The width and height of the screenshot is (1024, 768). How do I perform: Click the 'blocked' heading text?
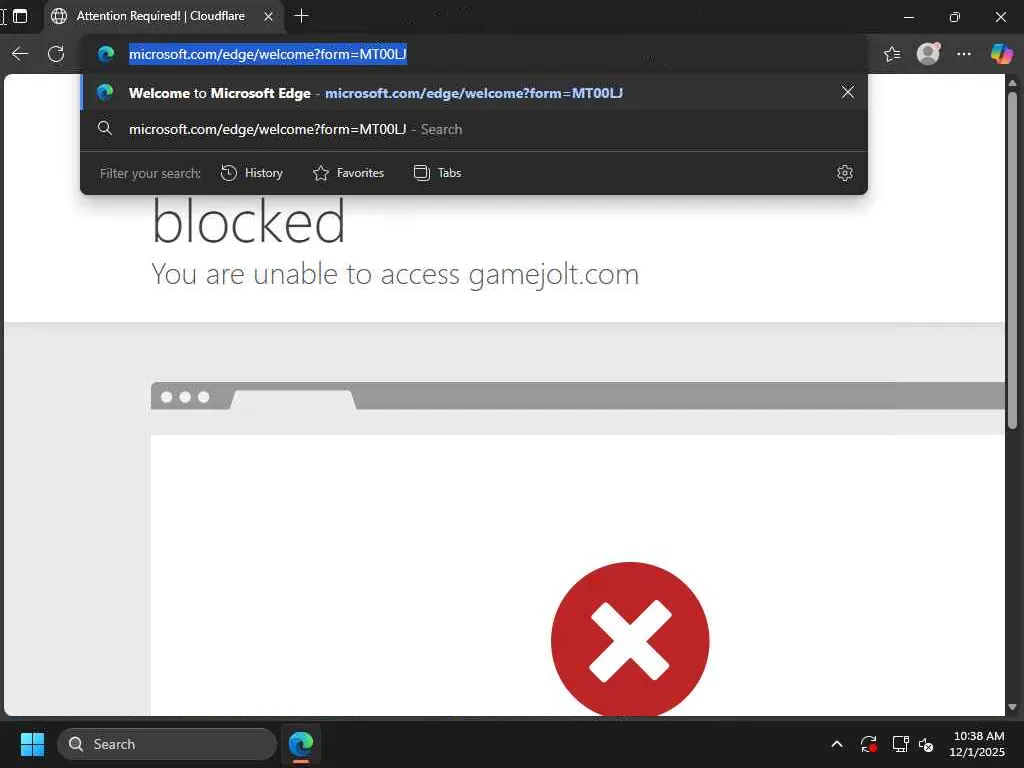[x=248, y=222]
